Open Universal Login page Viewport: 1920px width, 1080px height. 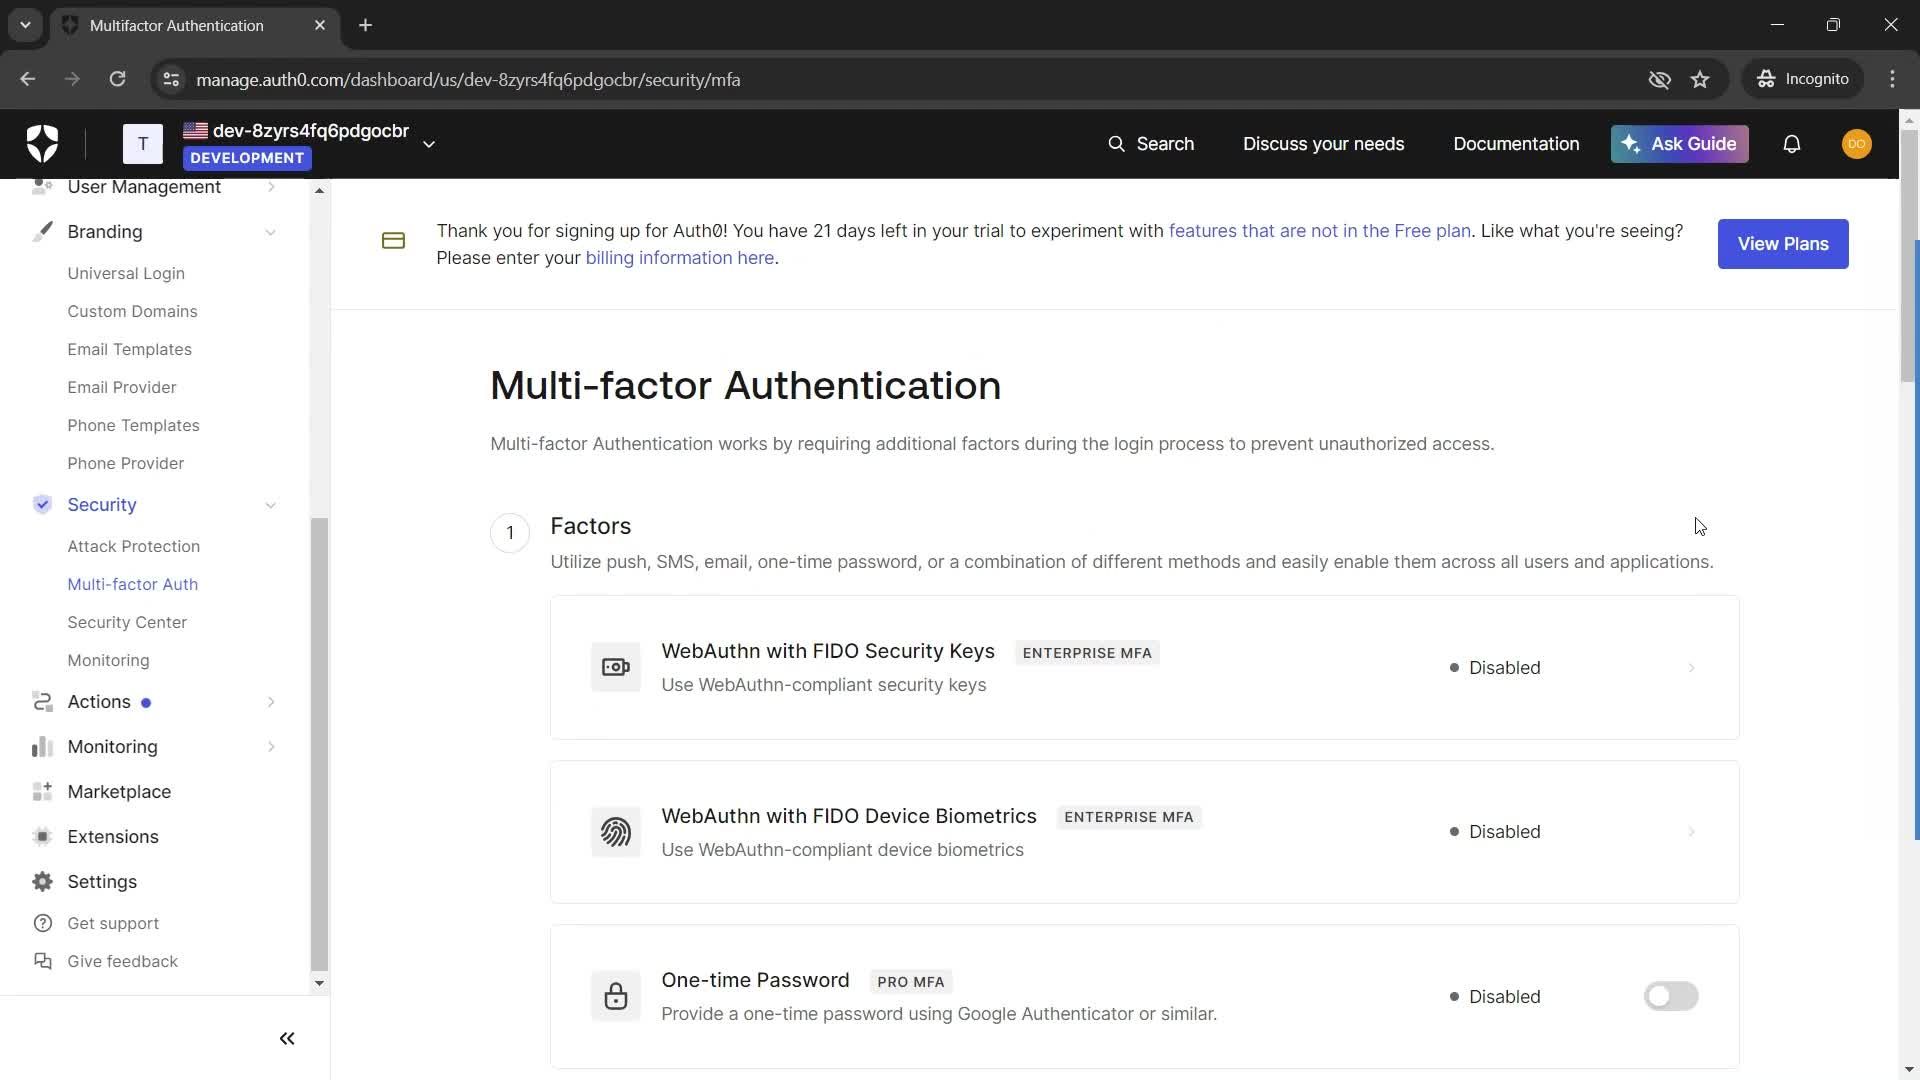click(126, 273)
